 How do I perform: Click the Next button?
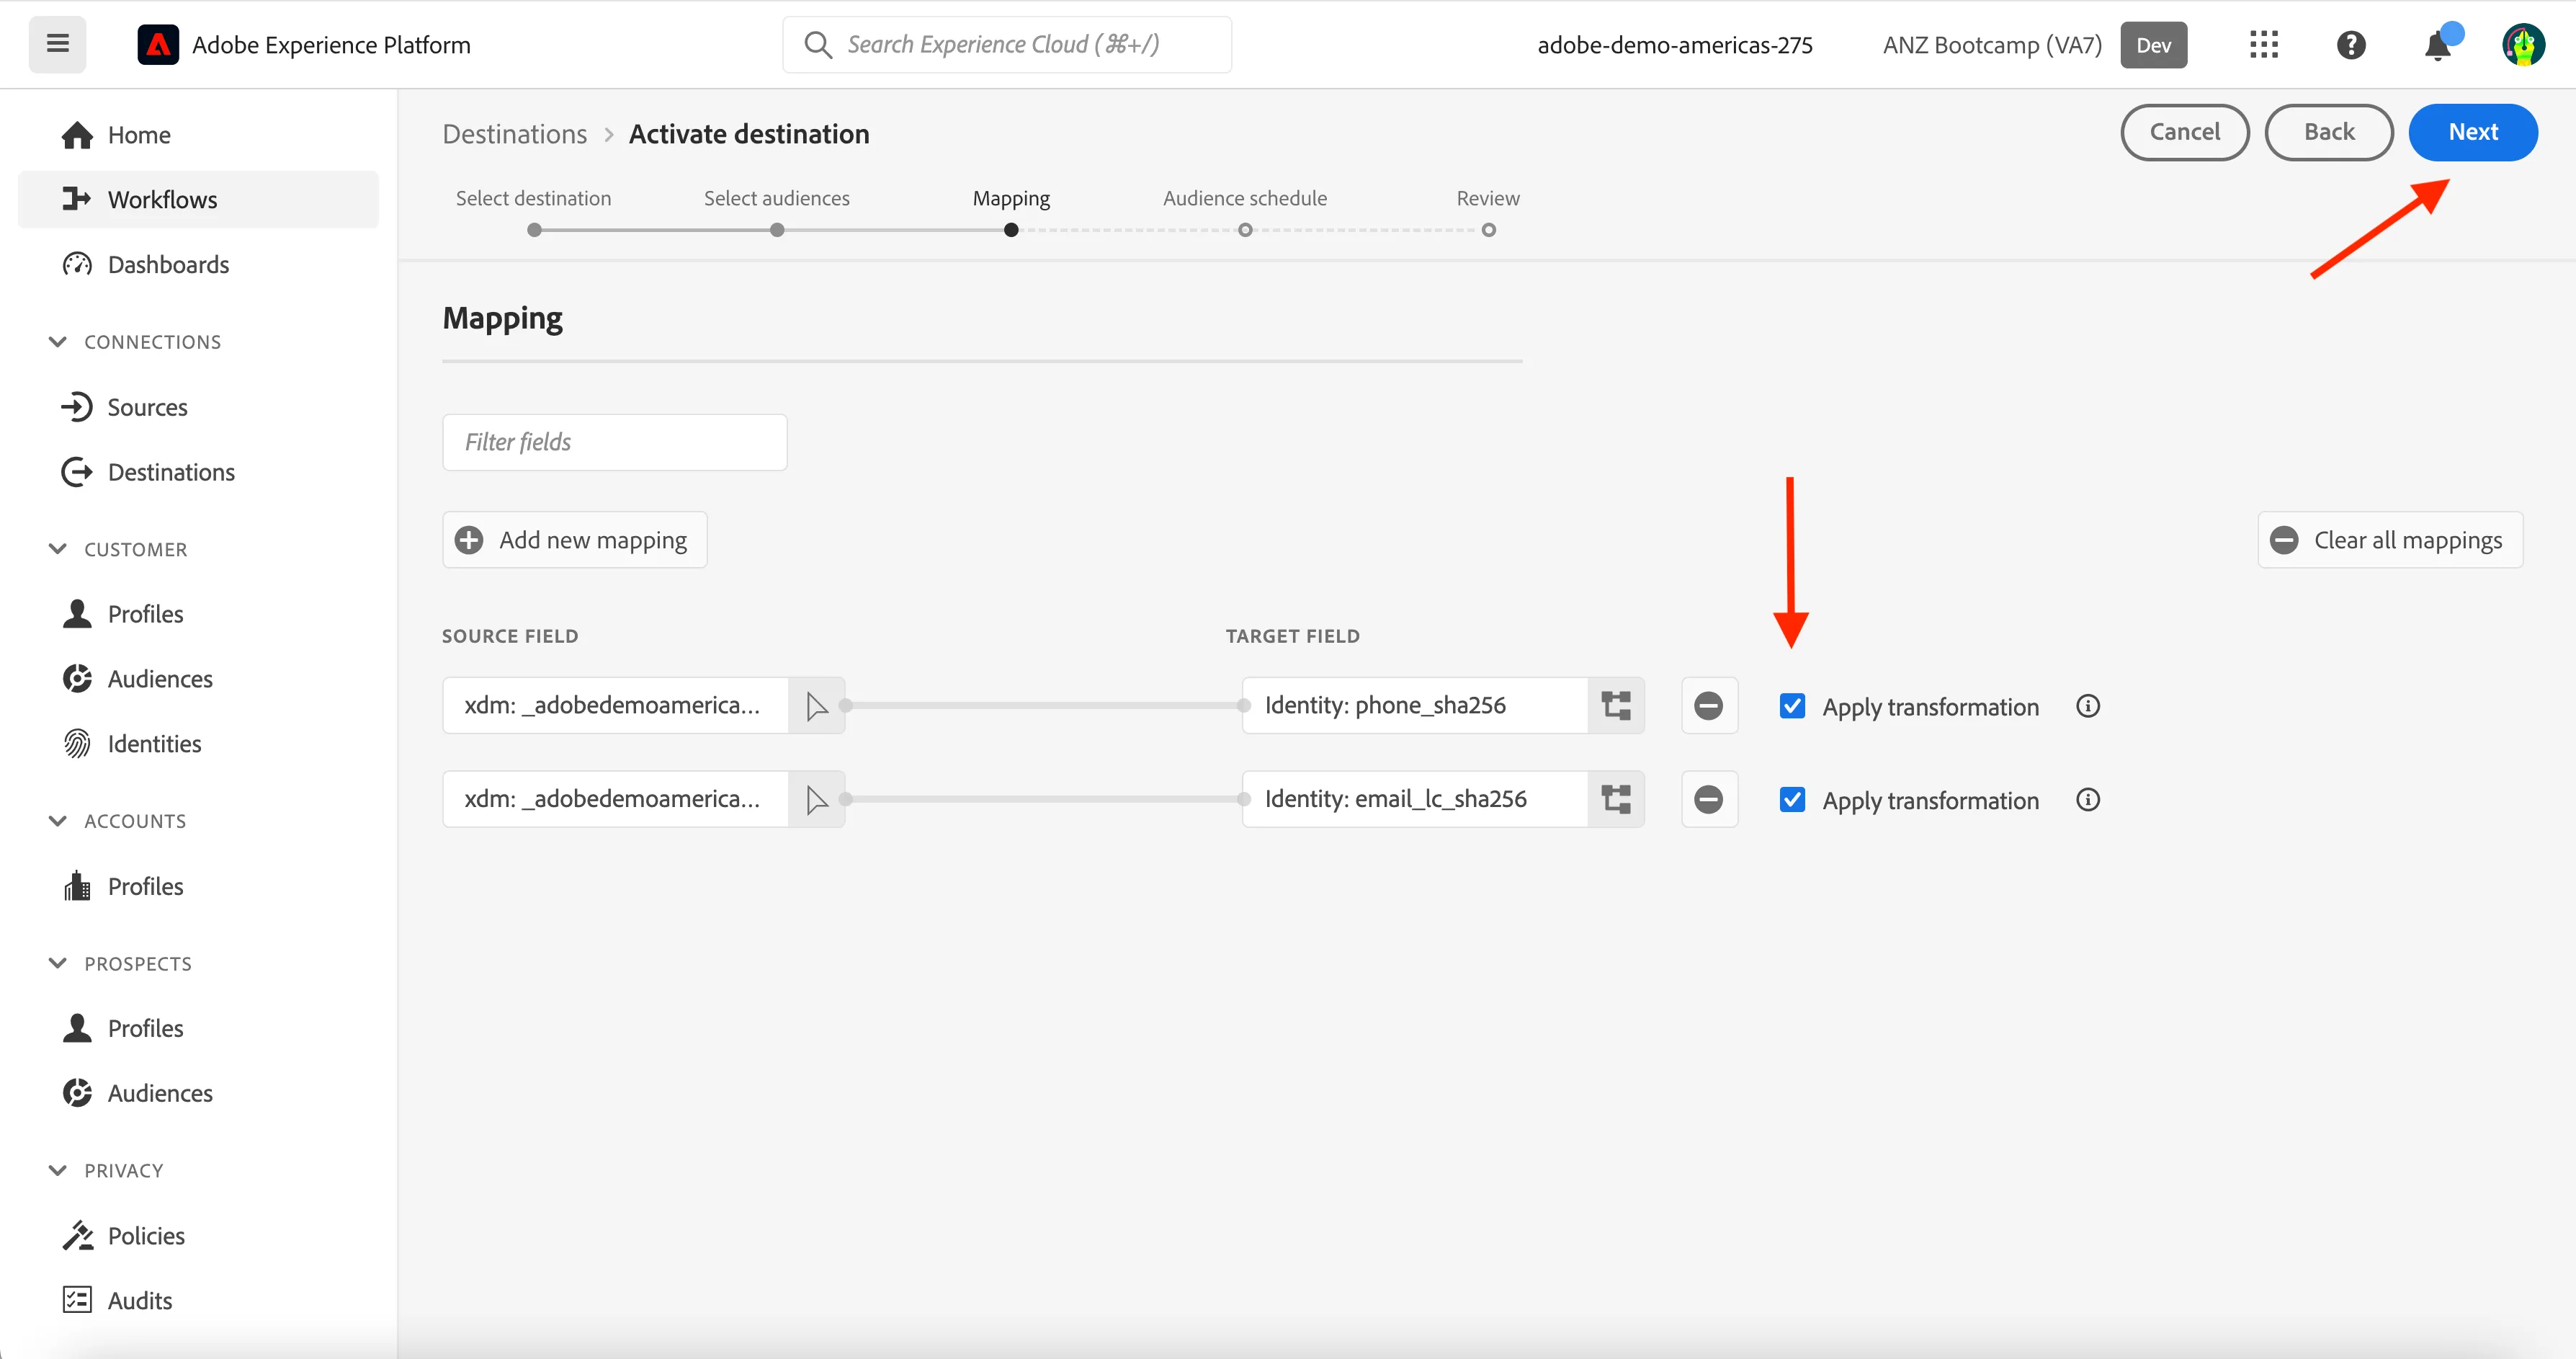coord(2472,132)
